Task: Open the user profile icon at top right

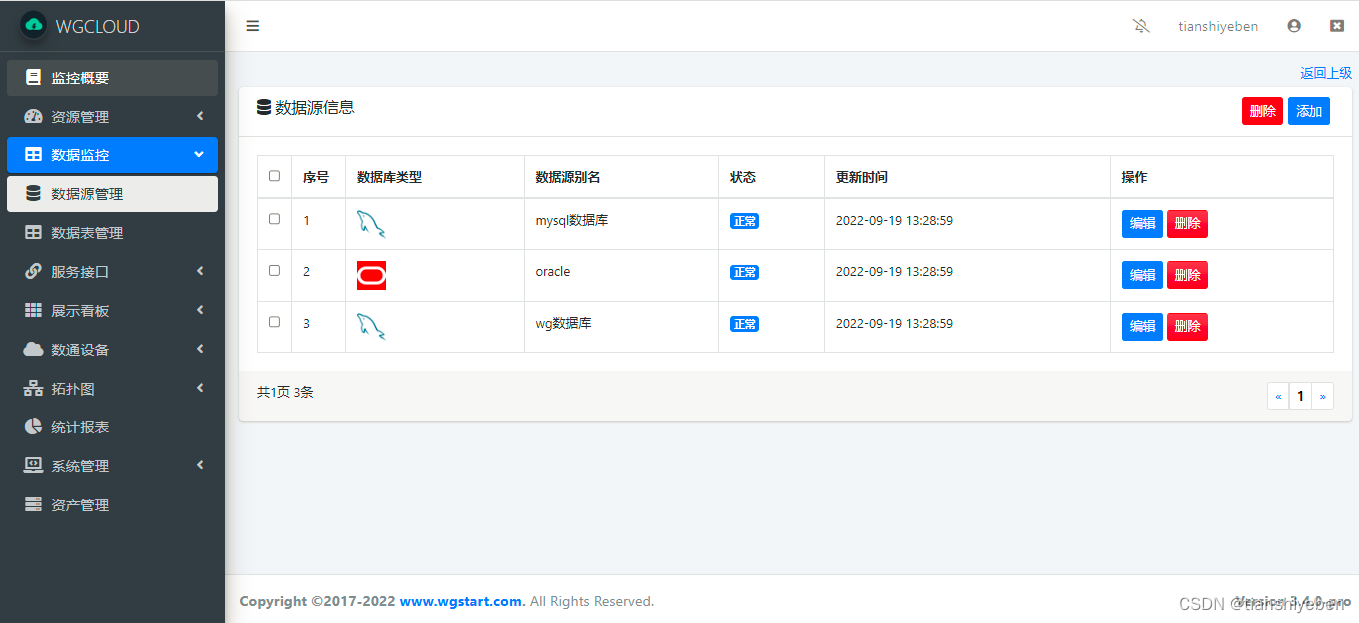Action: (1294, 25)
